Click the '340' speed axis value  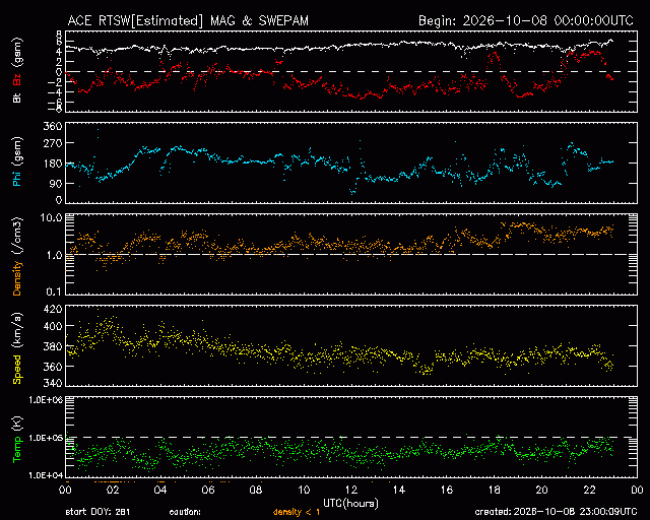(52, 383)
